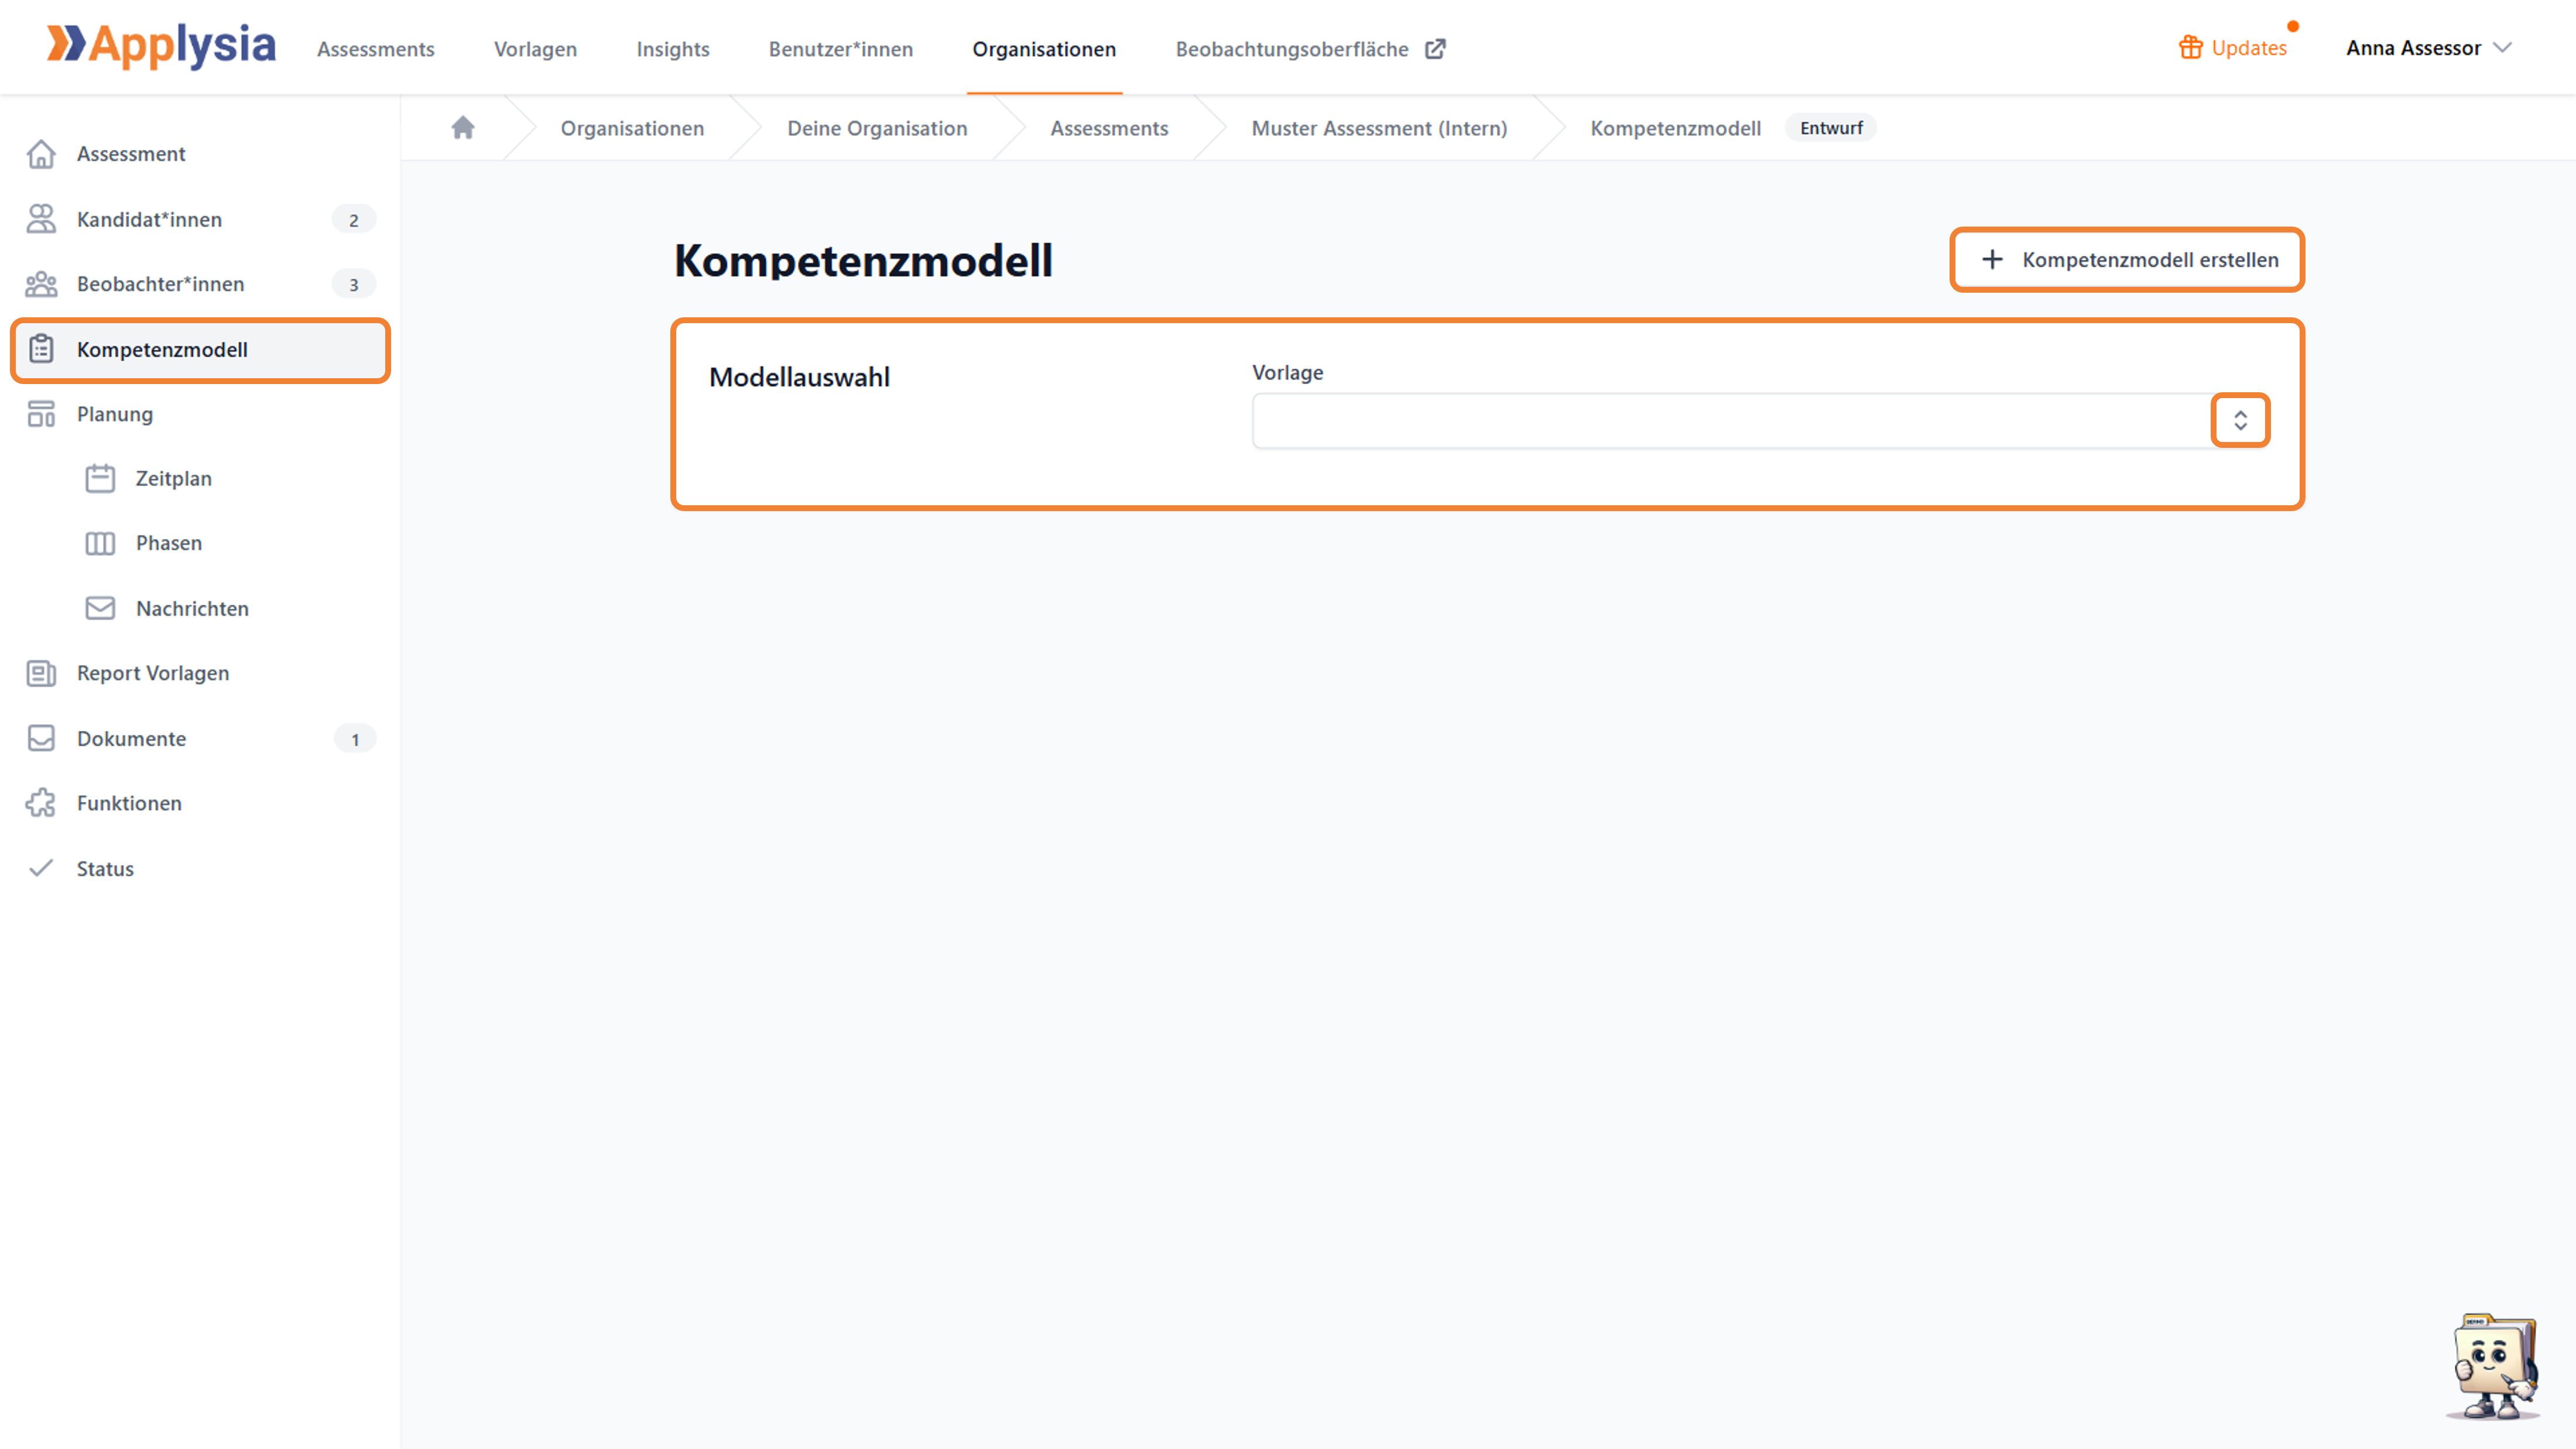Image resolution: width=2576 pixels, height=1449 pixels.
Task: Click the Applysia logo
Action: [x=161, y=46]
